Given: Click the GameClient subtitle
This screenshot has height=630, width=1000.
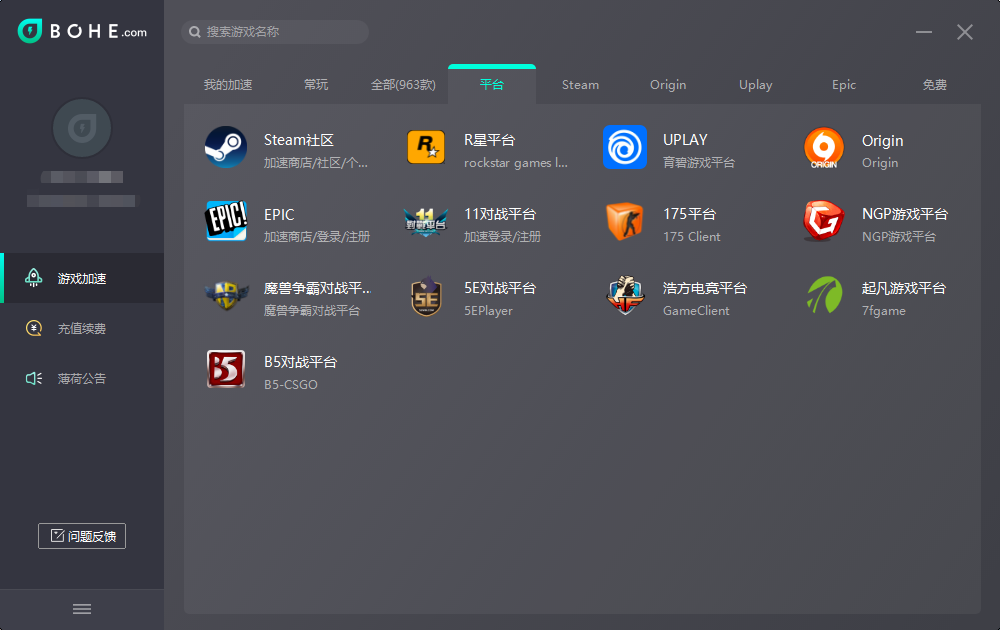Looking at the screenshot, I should [696, 311].
